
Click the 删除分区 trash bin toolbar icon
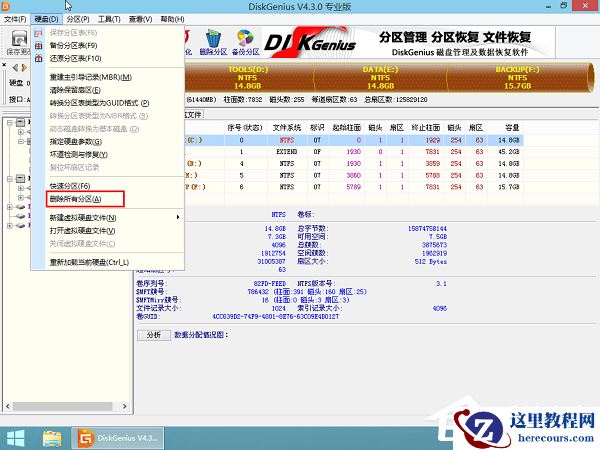point(213,42)
